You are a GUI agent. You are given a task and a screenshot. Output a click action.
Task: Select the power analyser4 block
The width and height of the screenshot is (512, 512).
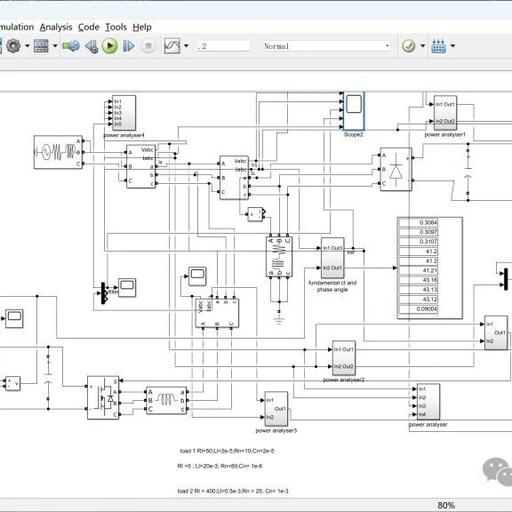[124, 113]
